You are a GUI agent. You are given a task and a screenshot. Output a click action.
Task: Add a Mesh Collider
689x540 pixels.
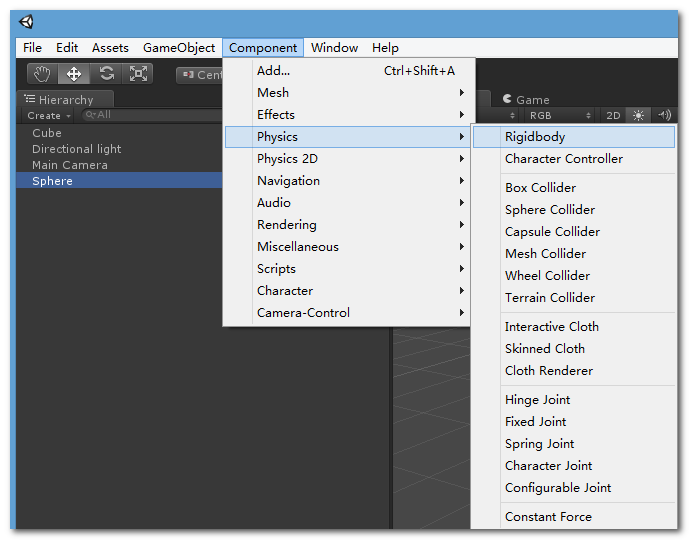574,254
